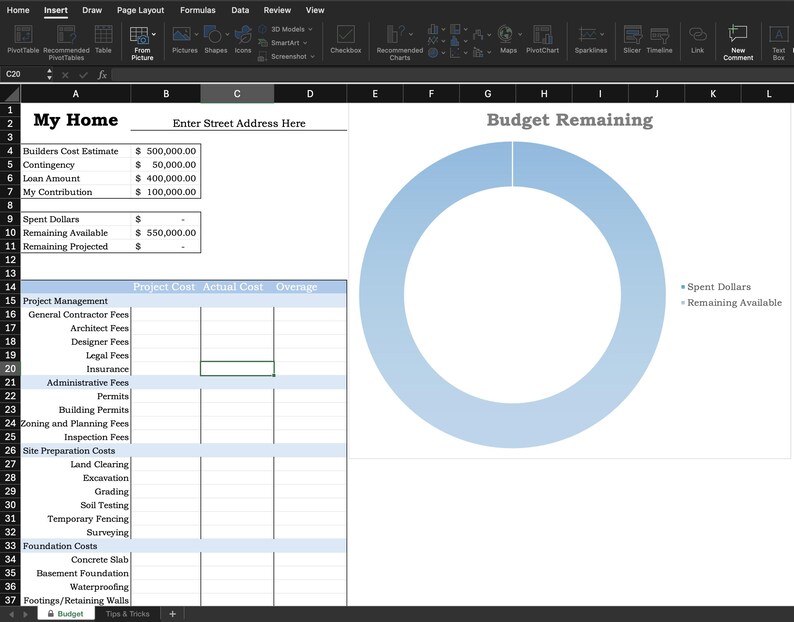Expand the Shapes dropdown arrow

point(227,34)
